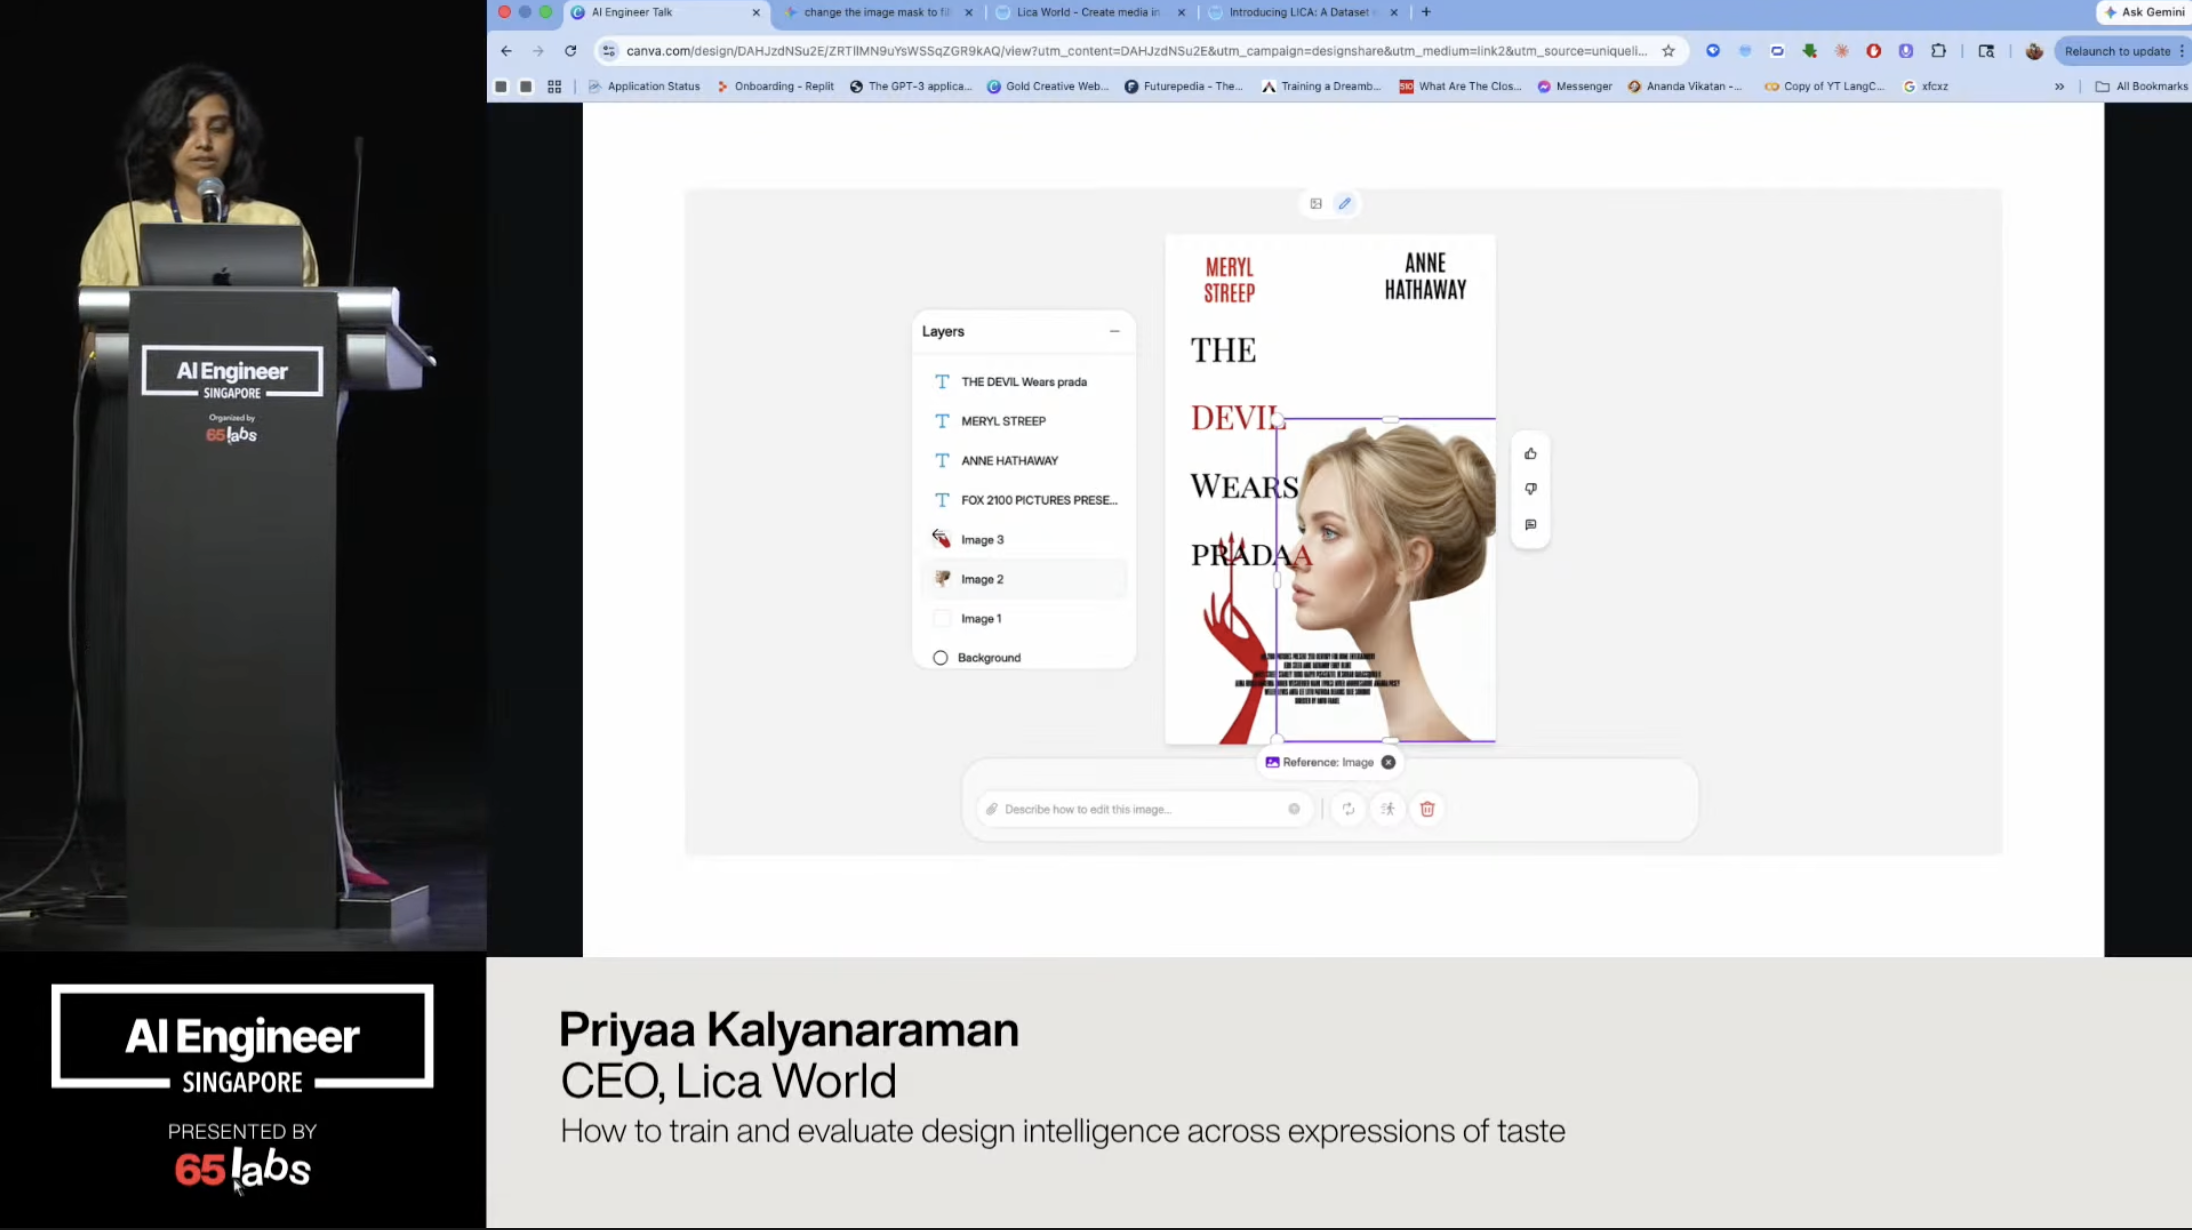Click the word THE on the poster
Image resolution: width=2192 pixels, height=1230 pixels.
coord(1223,350)
